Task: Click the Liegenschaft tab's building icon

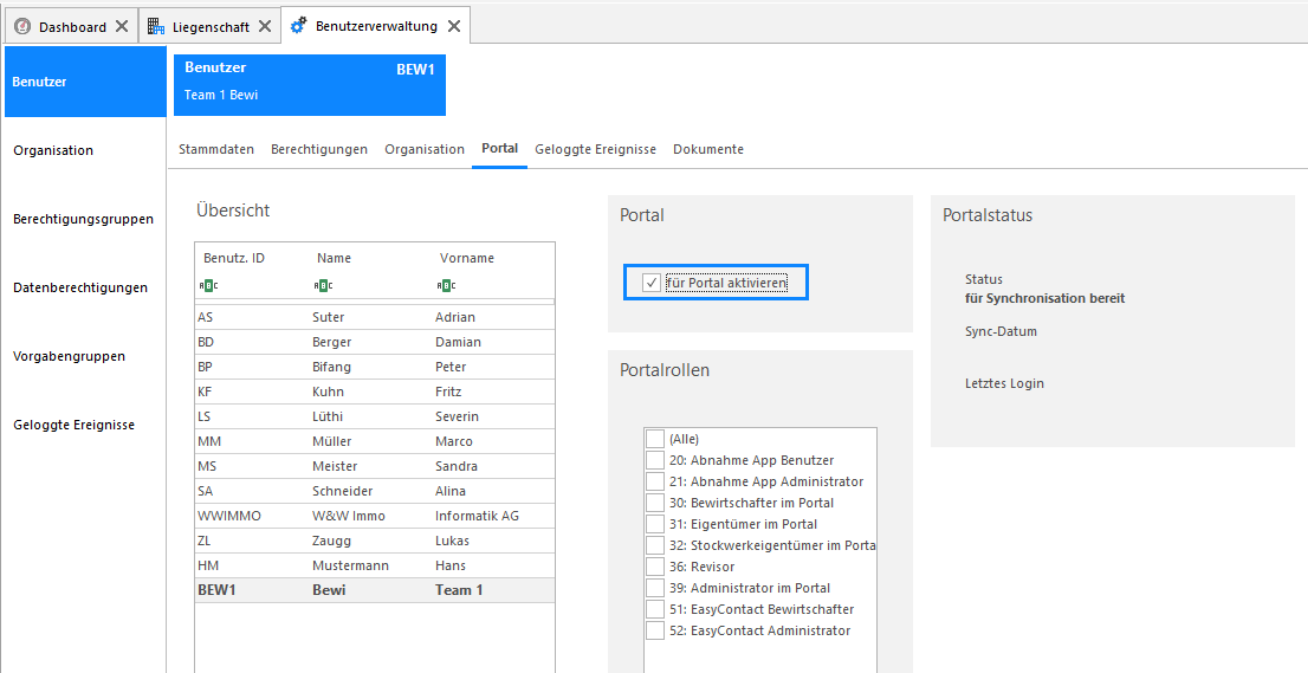Action: point(156,27)
